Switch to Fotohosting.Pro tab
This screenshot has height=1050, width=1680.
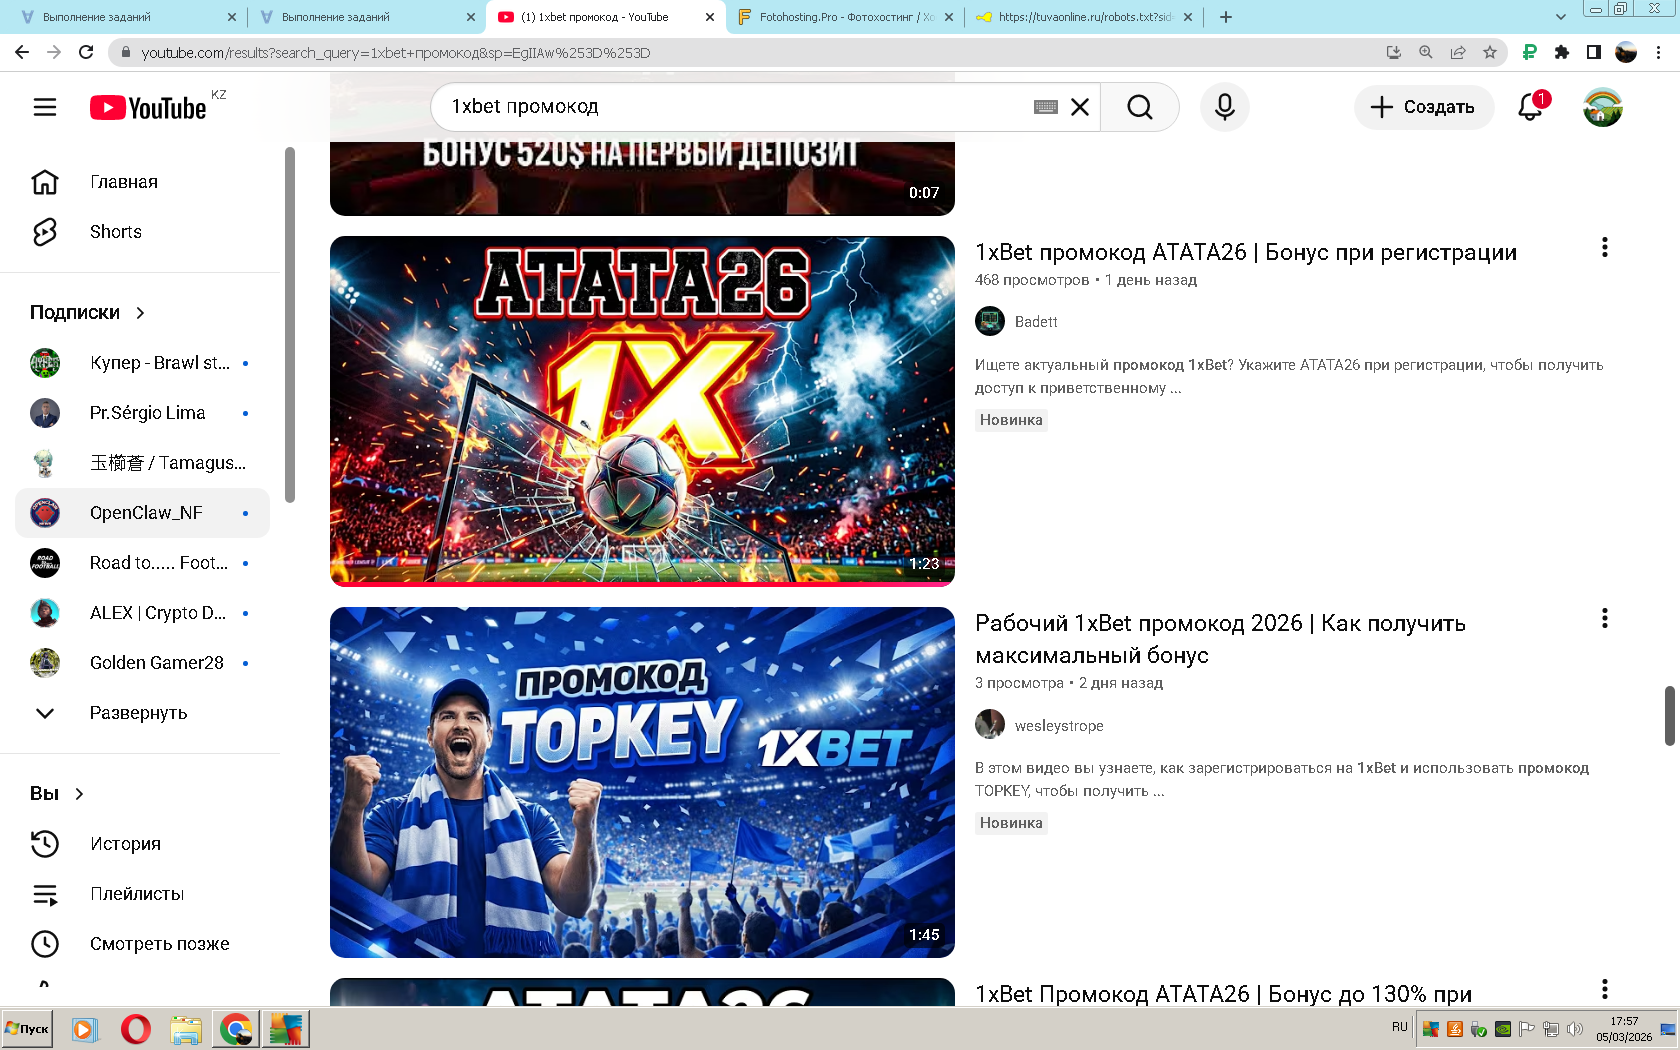[x=843, y=17]
